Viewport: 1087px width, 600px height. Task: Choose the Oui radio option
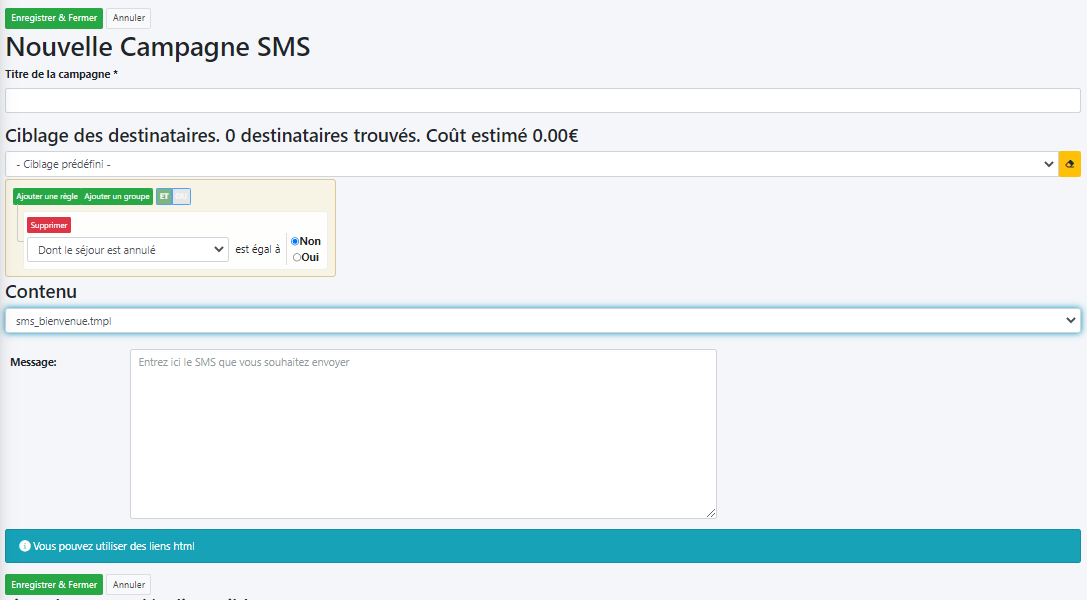point(296,257)
